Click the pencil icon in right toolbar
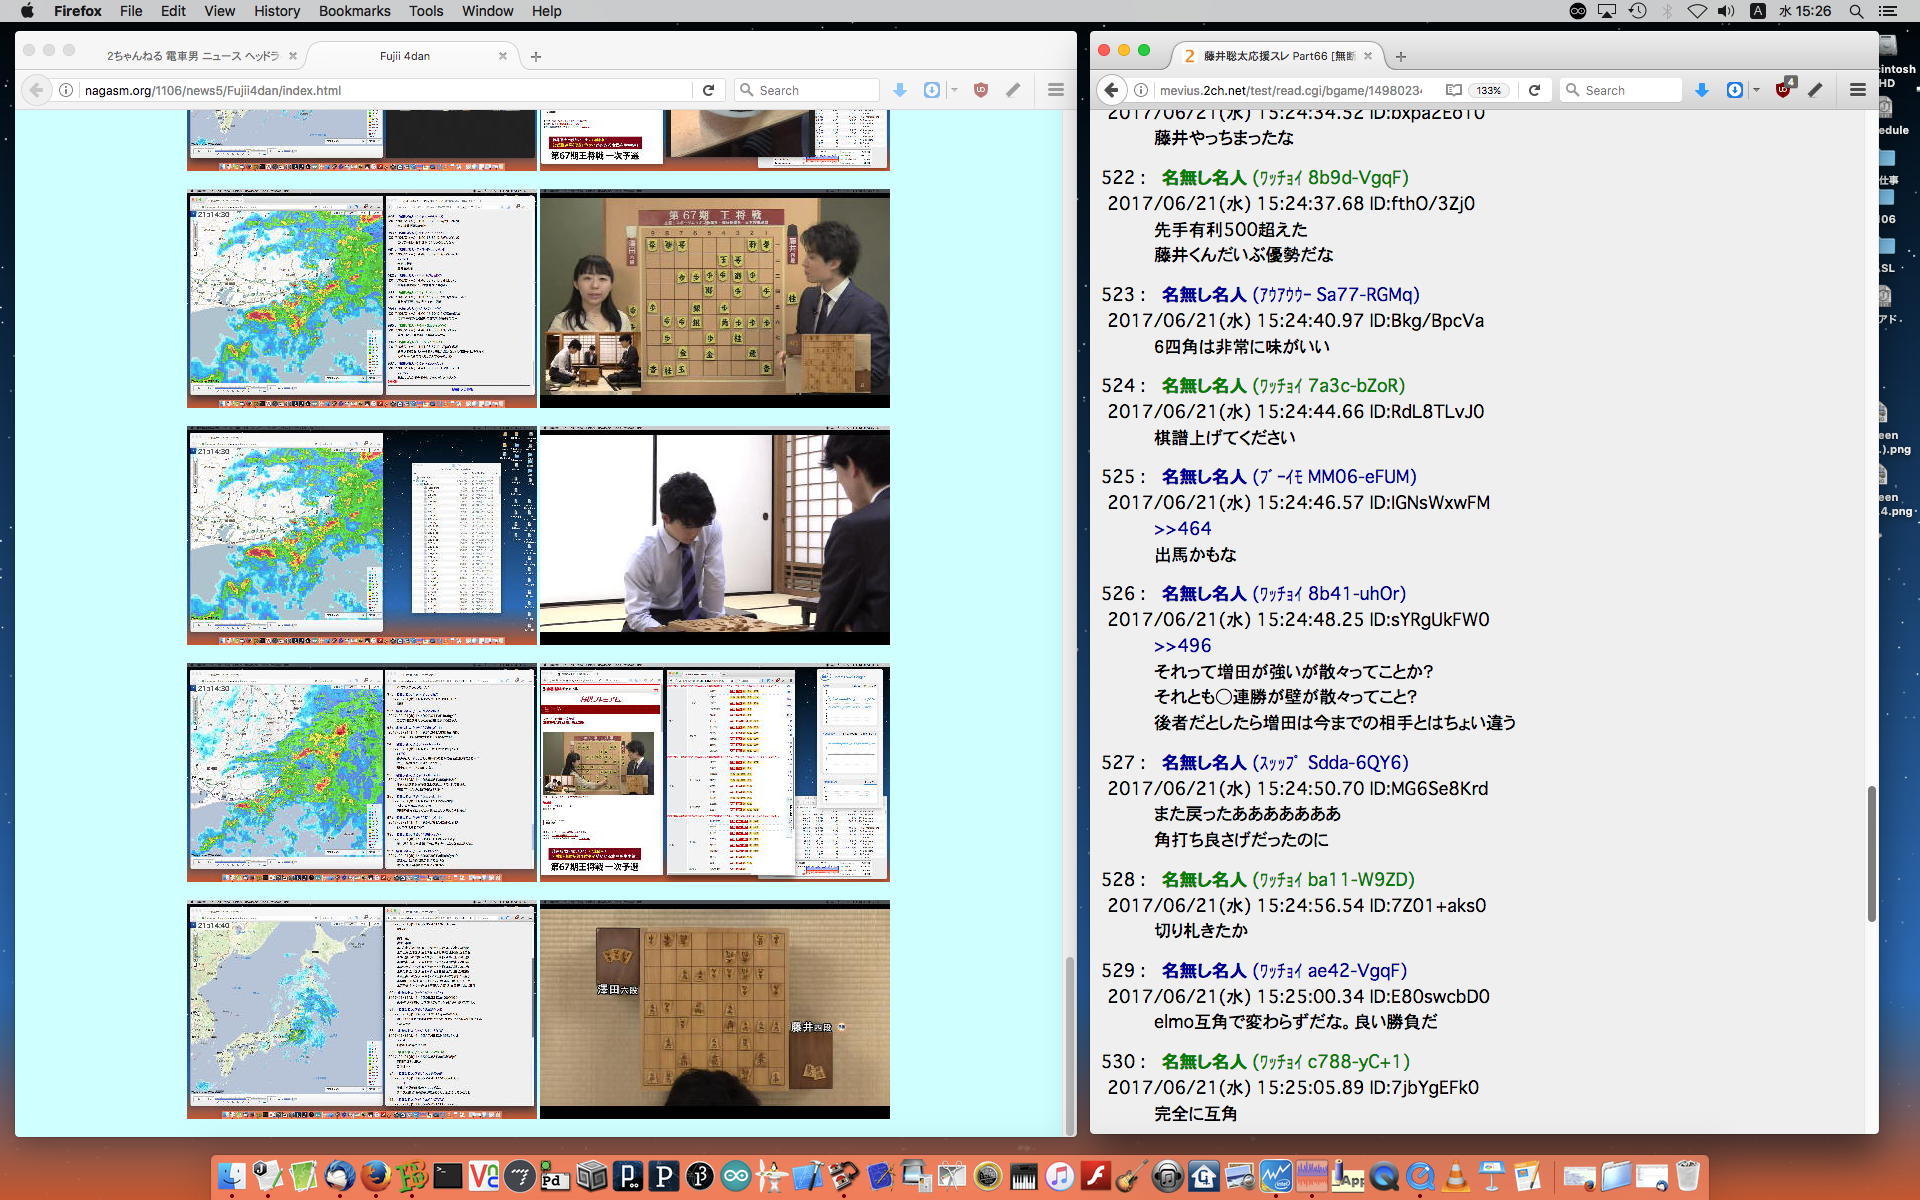The width and height of the screenshot is (1920, 1200). tap(1815, 90)
